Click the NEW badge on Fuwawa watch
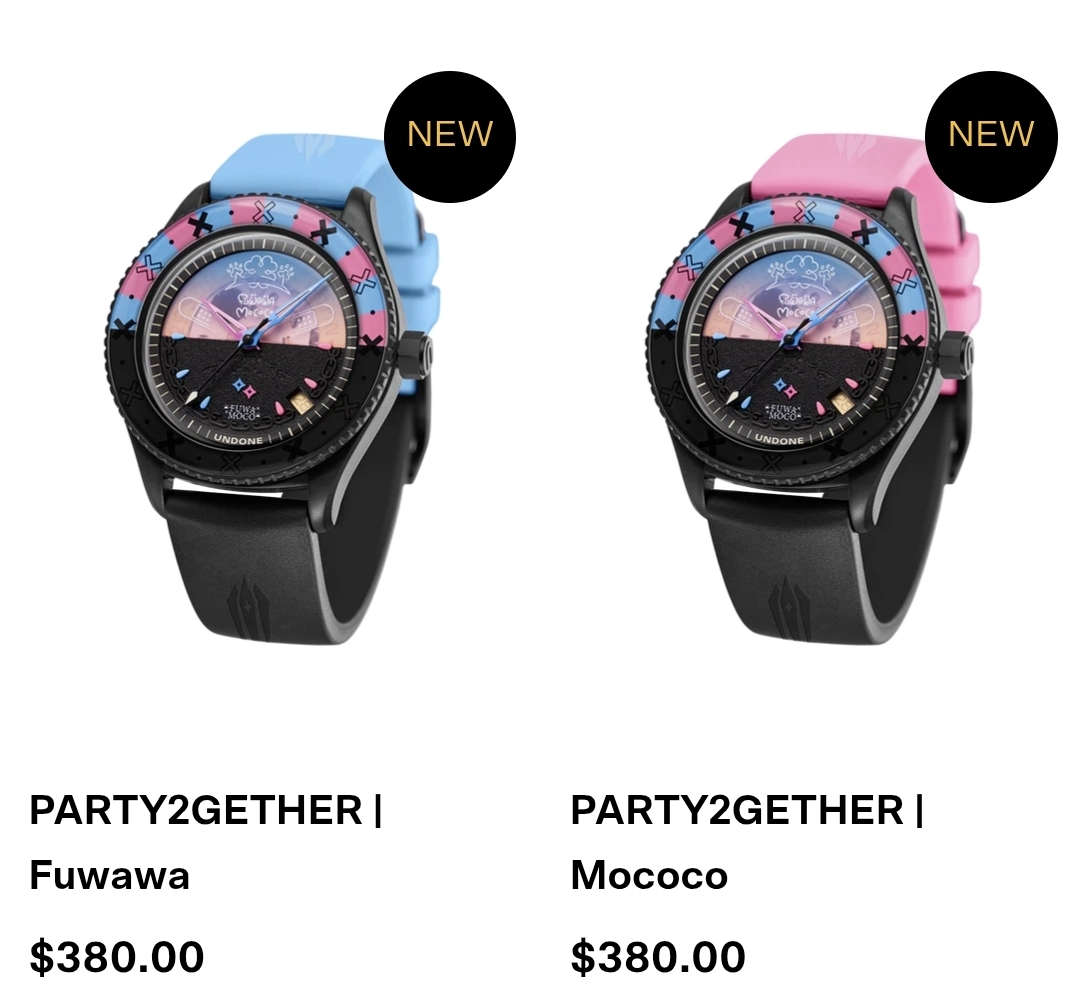The width and height of the screenshot is (1080, 1003). tap(450, 136)
